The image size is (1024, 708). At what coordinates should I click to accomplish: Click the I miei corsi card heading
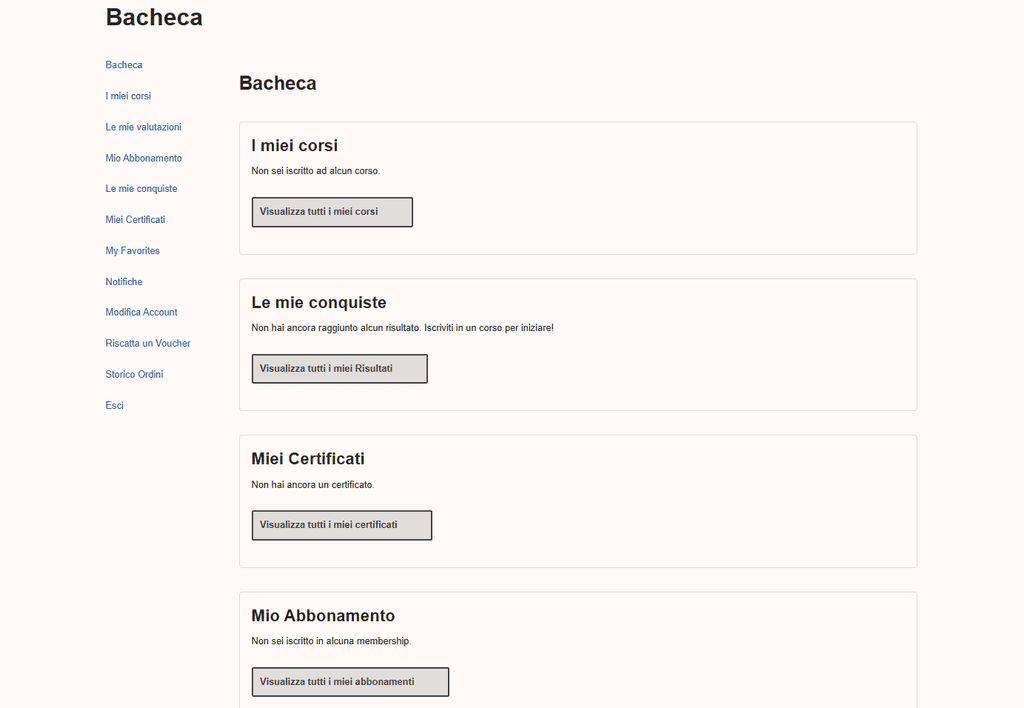pos(295,146)
